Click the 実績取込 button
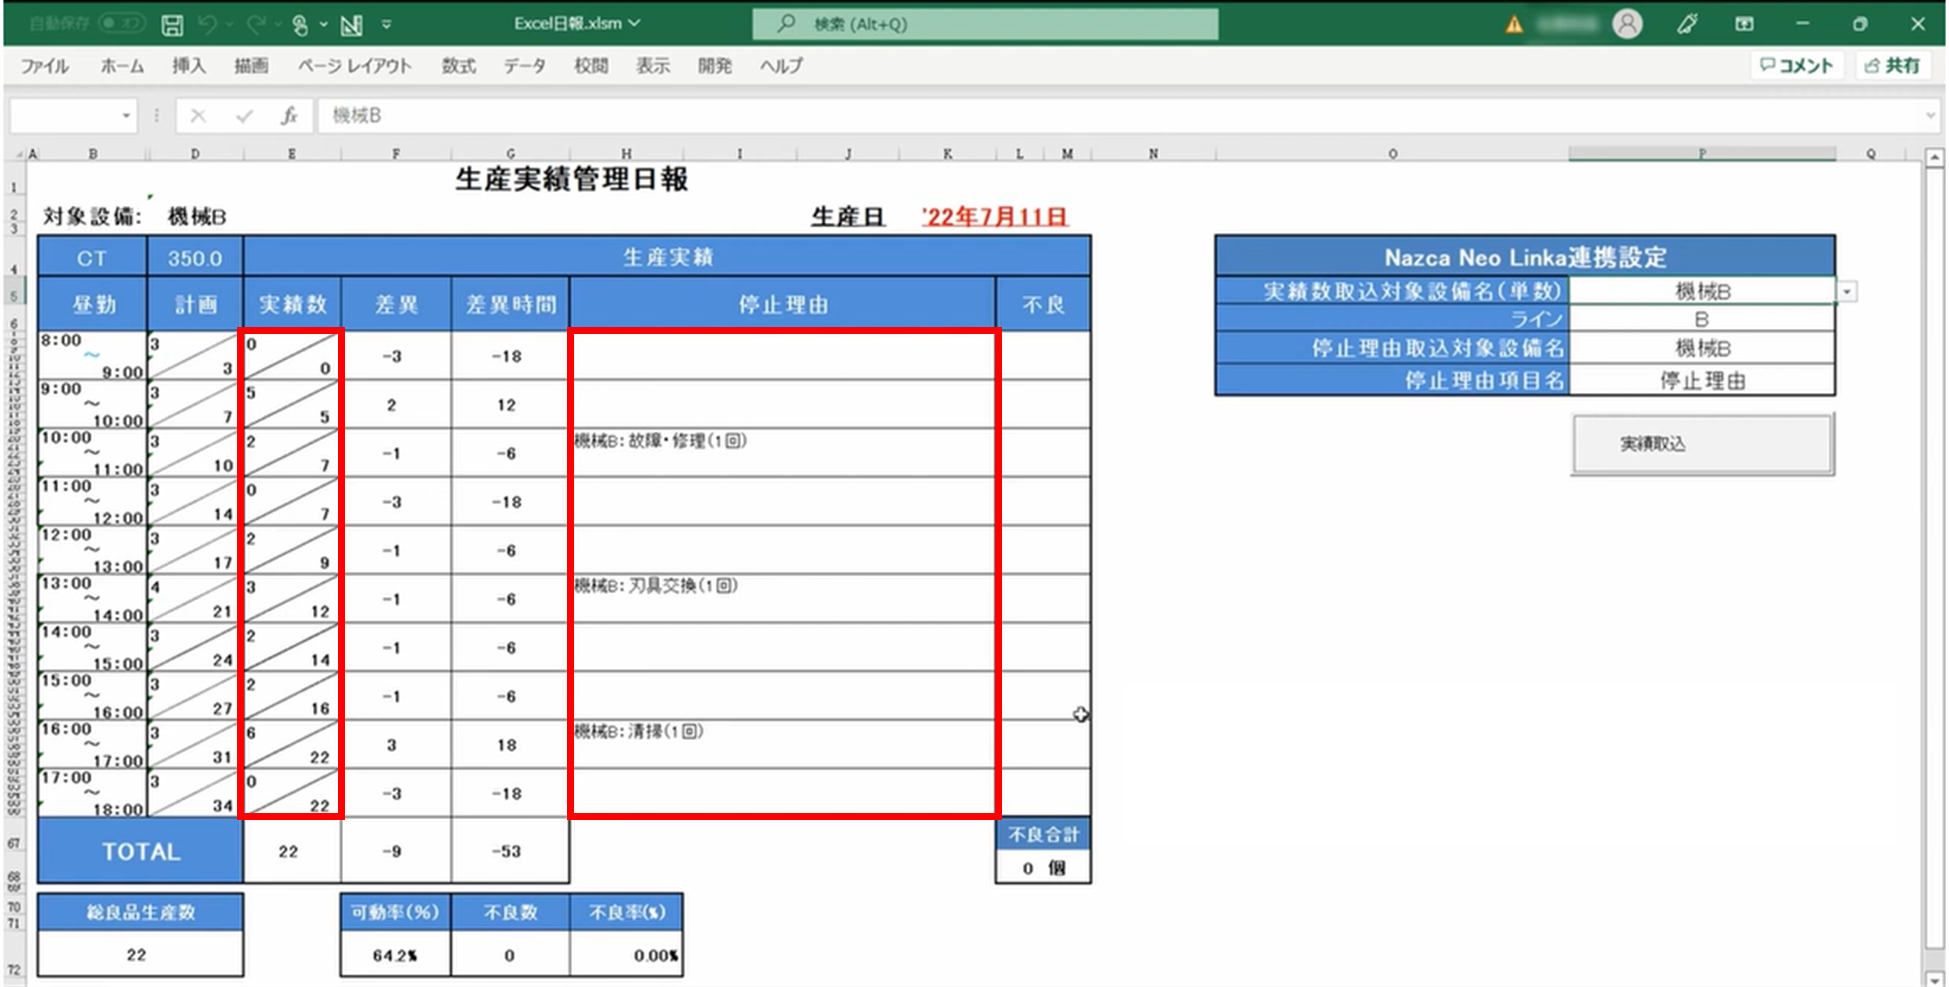Screen dimensions: 1949x987 1702,444
